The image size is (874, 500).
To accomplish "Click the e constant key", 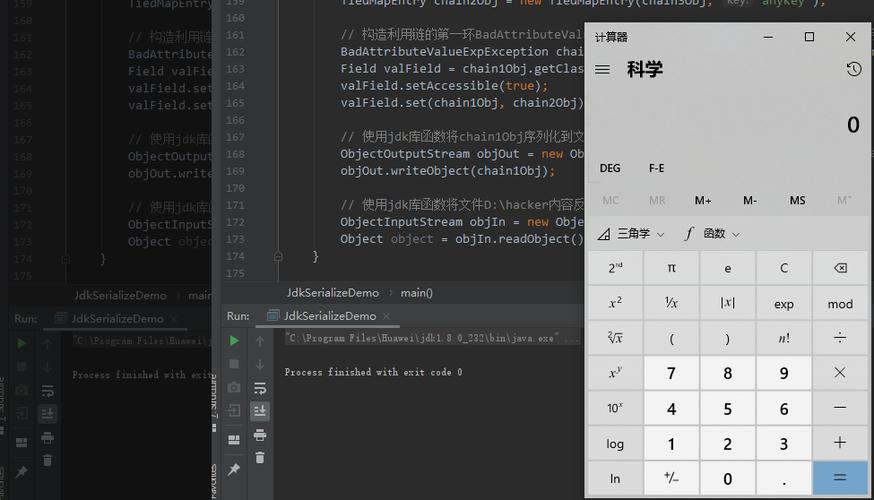I will (x=727, y=268).
